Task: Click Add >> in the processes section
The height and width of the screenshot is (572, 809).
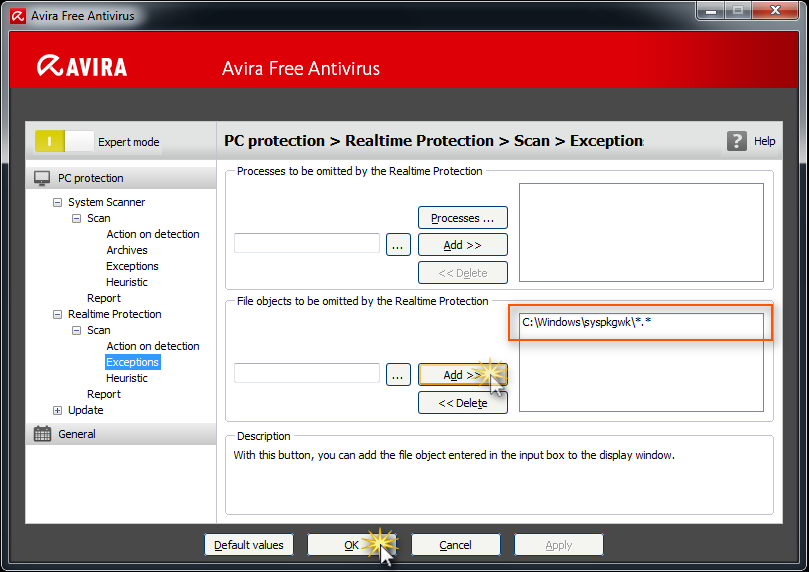Action: [x=463, y=245]
